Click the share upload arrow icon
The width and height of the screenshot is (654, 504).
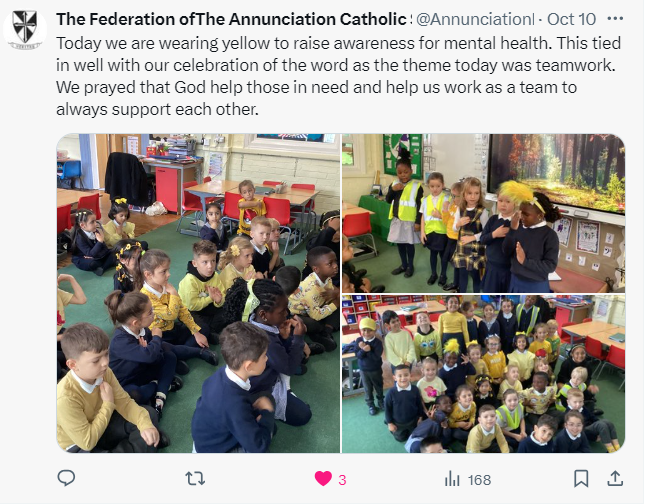pyautogui.click(x=615, y=478)
